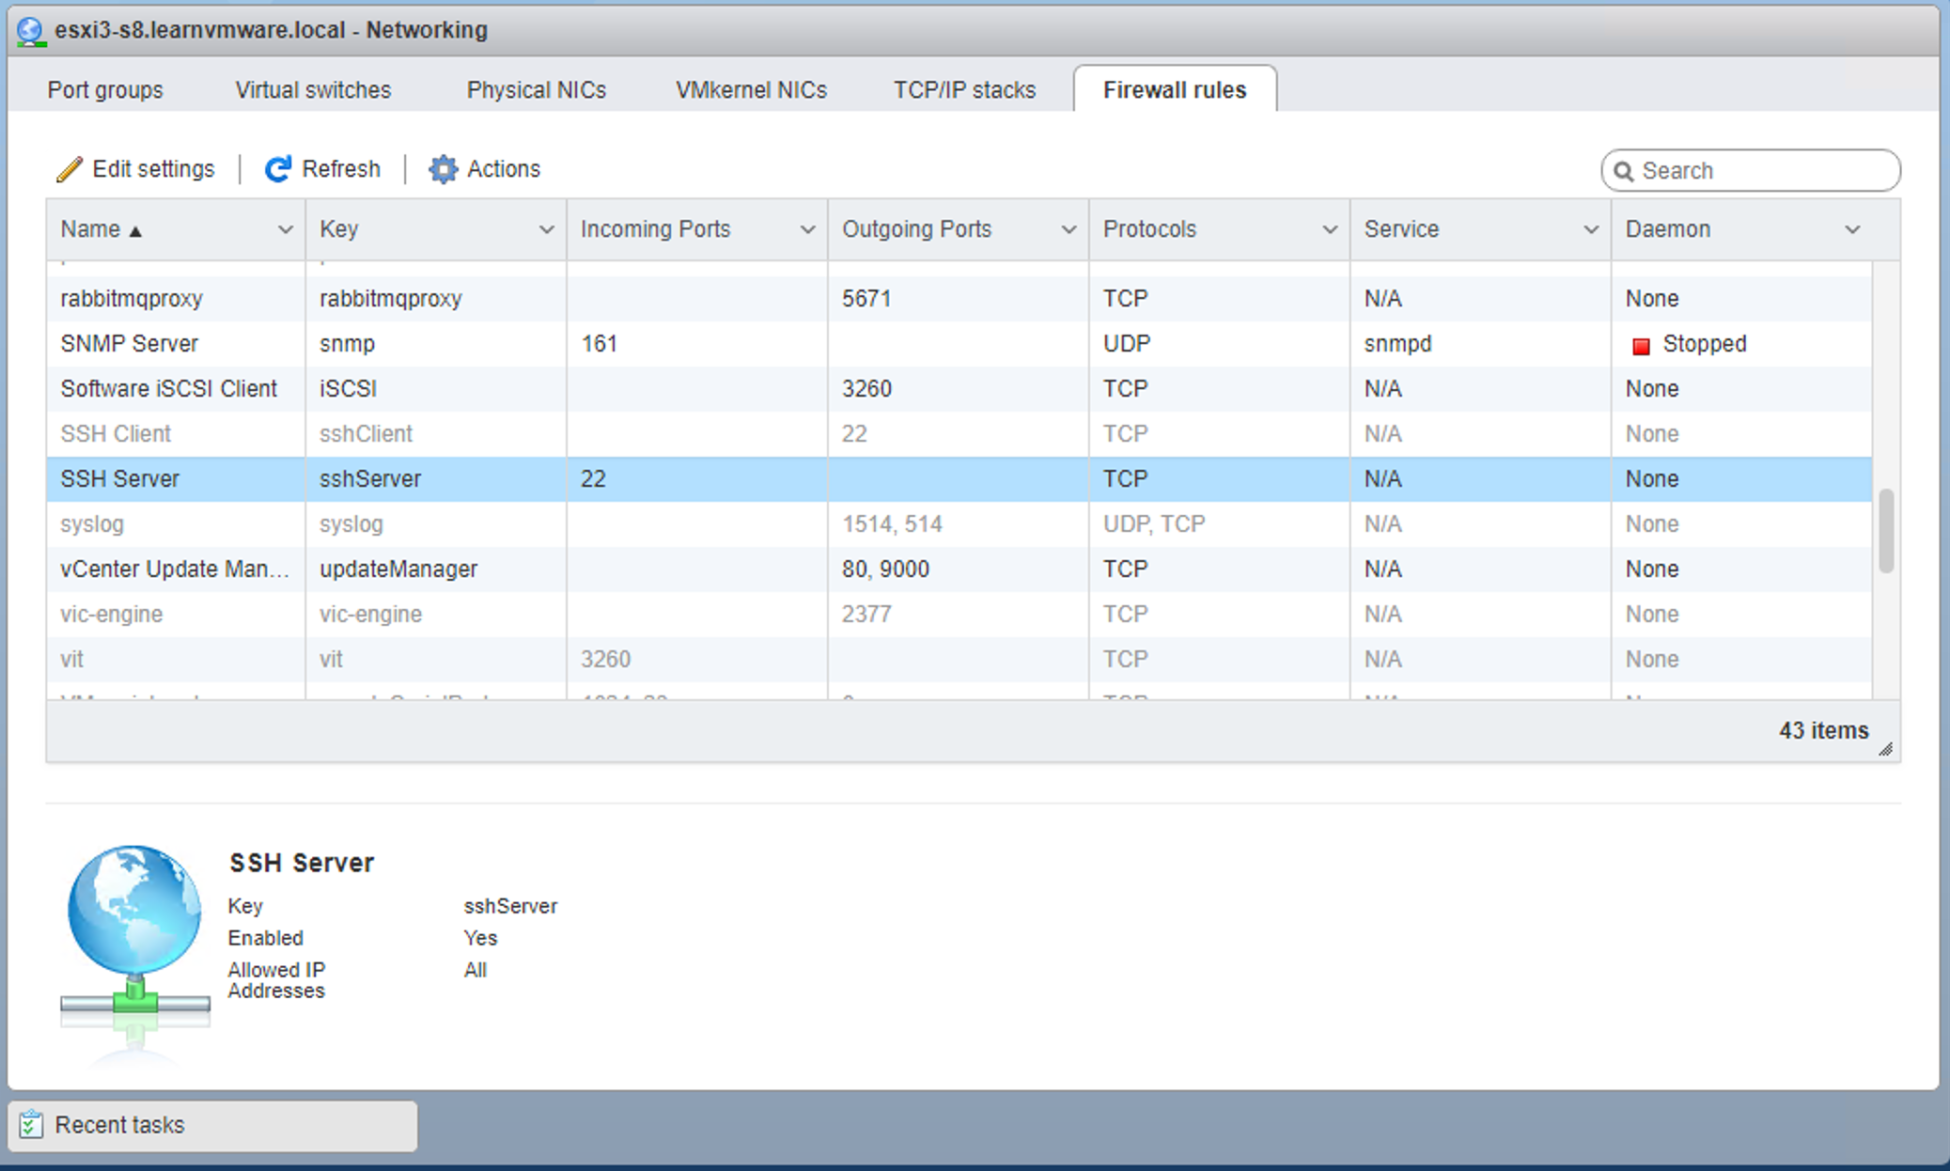Expand the Name column dropdown arrow
This screenshot has width=1950, height=1171.
276,227
